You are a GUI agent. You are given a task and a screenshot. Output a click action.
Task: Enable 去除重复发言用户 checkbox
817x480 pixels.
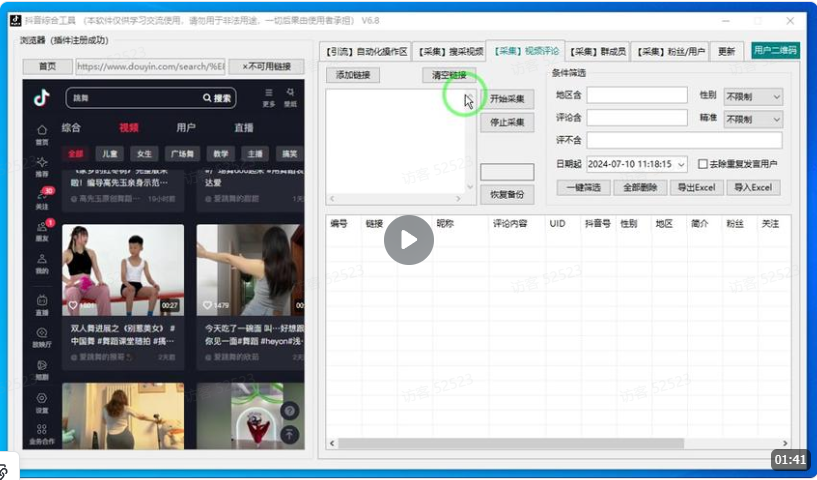click(x=703, y=164)
